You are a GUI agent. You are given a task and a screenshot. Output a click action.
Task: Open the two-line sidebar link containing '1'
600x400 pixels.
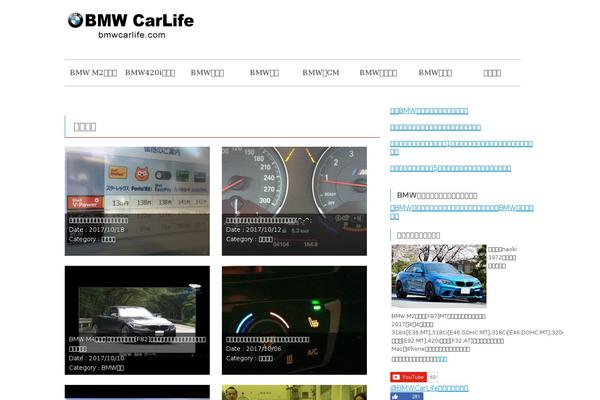click(x=461, y=148)
